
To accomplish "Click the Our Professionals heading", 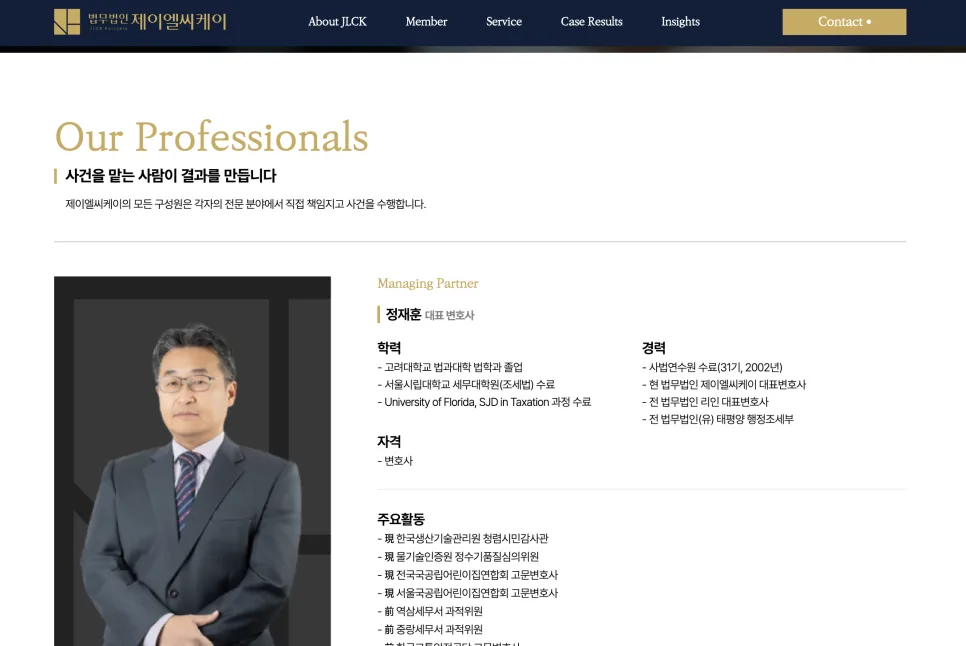I will (211, 137).
